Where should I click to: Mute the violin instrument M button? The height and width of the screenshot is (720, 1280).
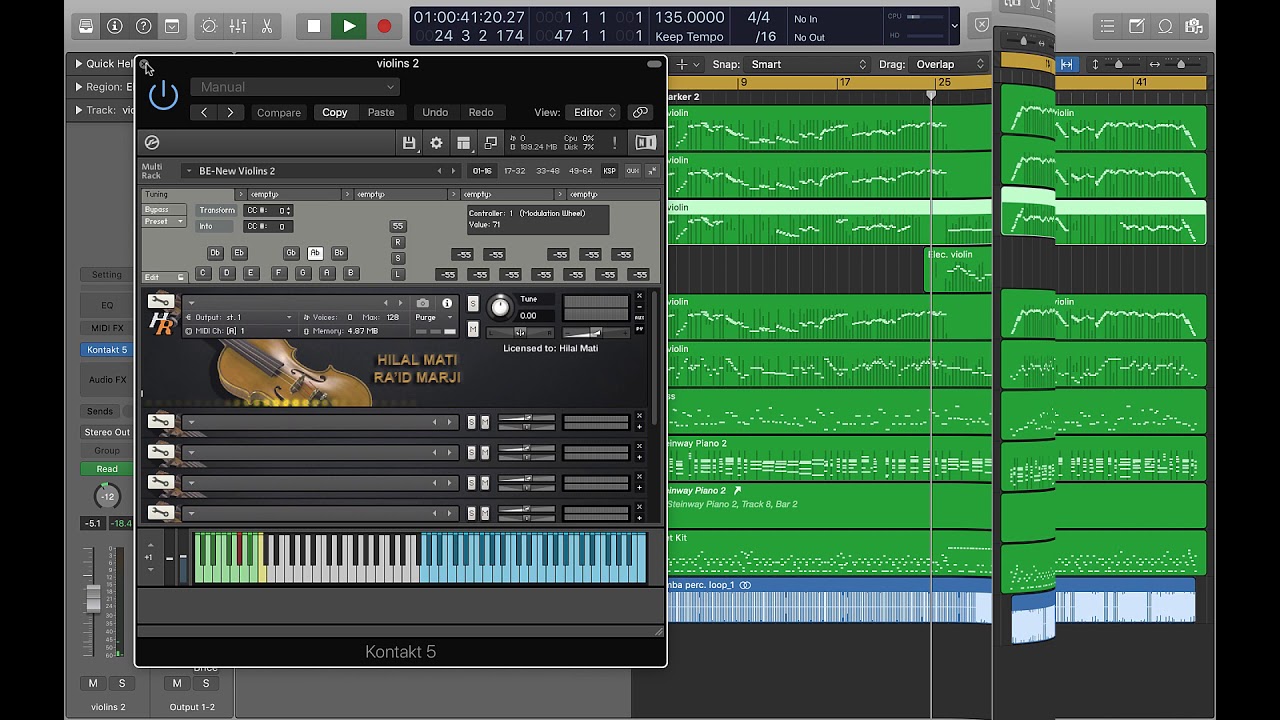[473, 330]
